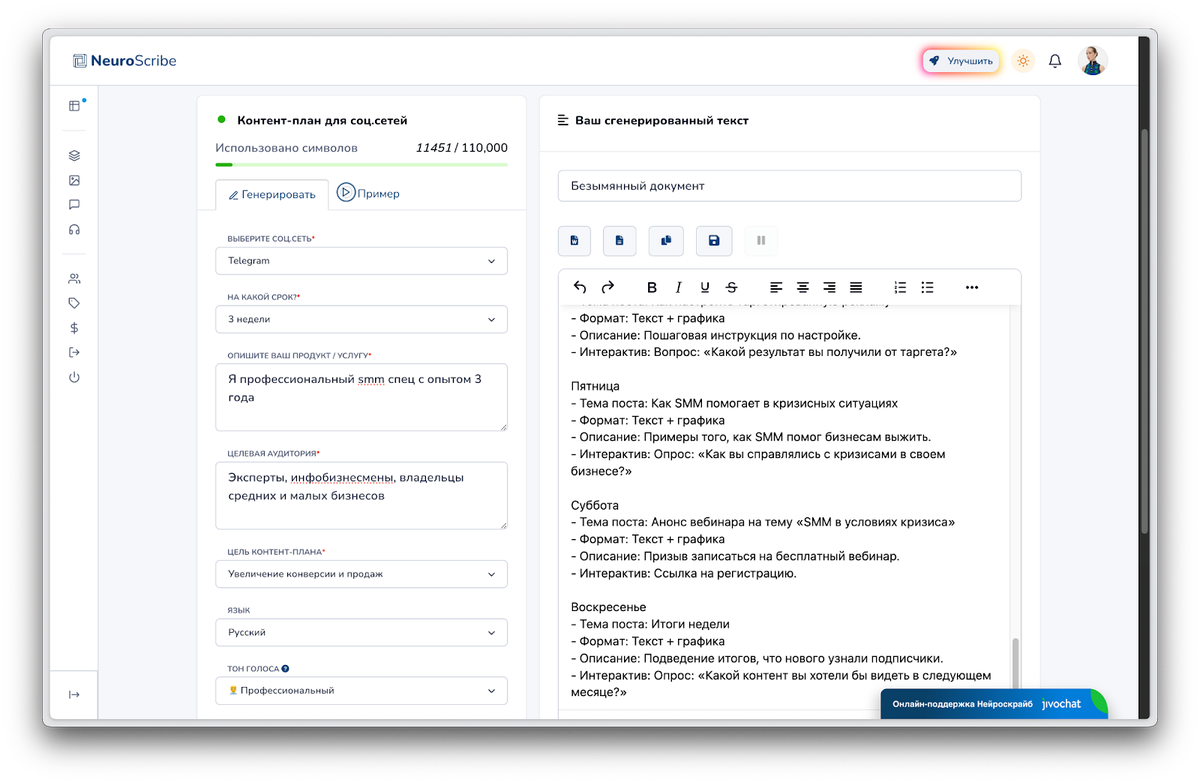Export the document as text file
The image size is (1200, 783).
tap(619, 240)
